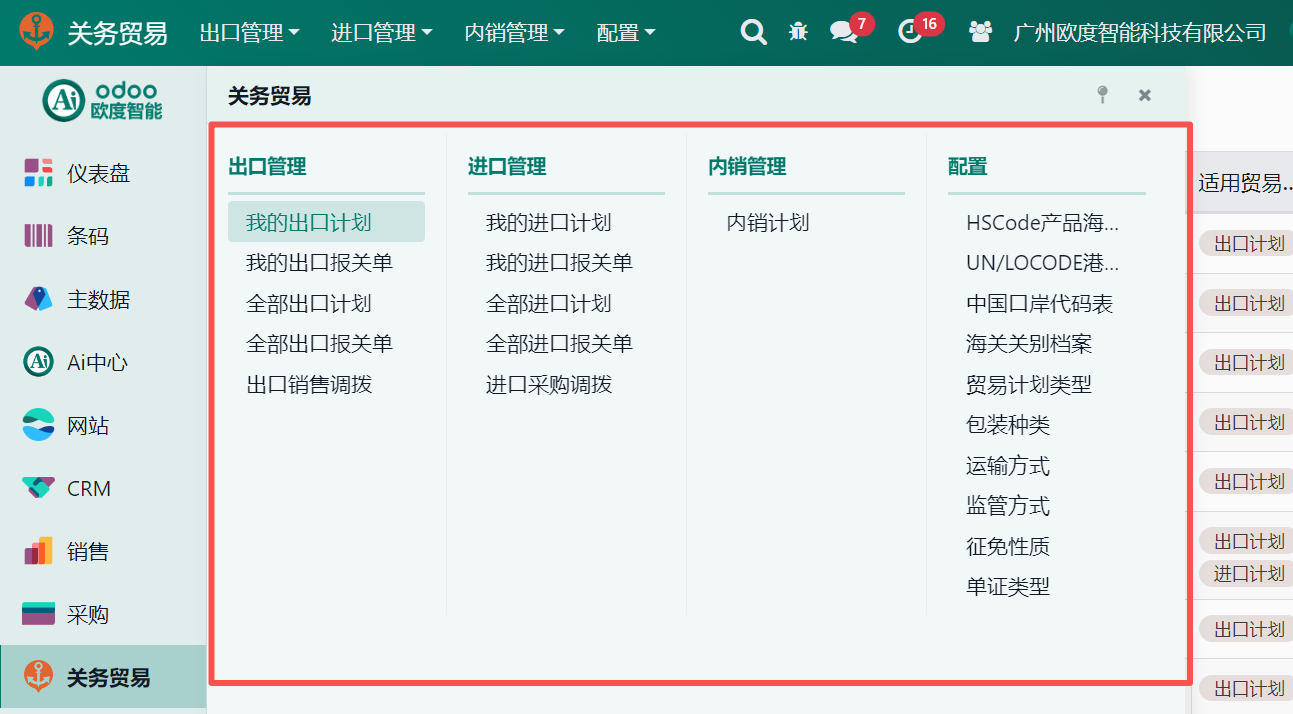Open 主数据 app icon
The width and height of the screenshot is (1293, 714).
tap(38, 299)
